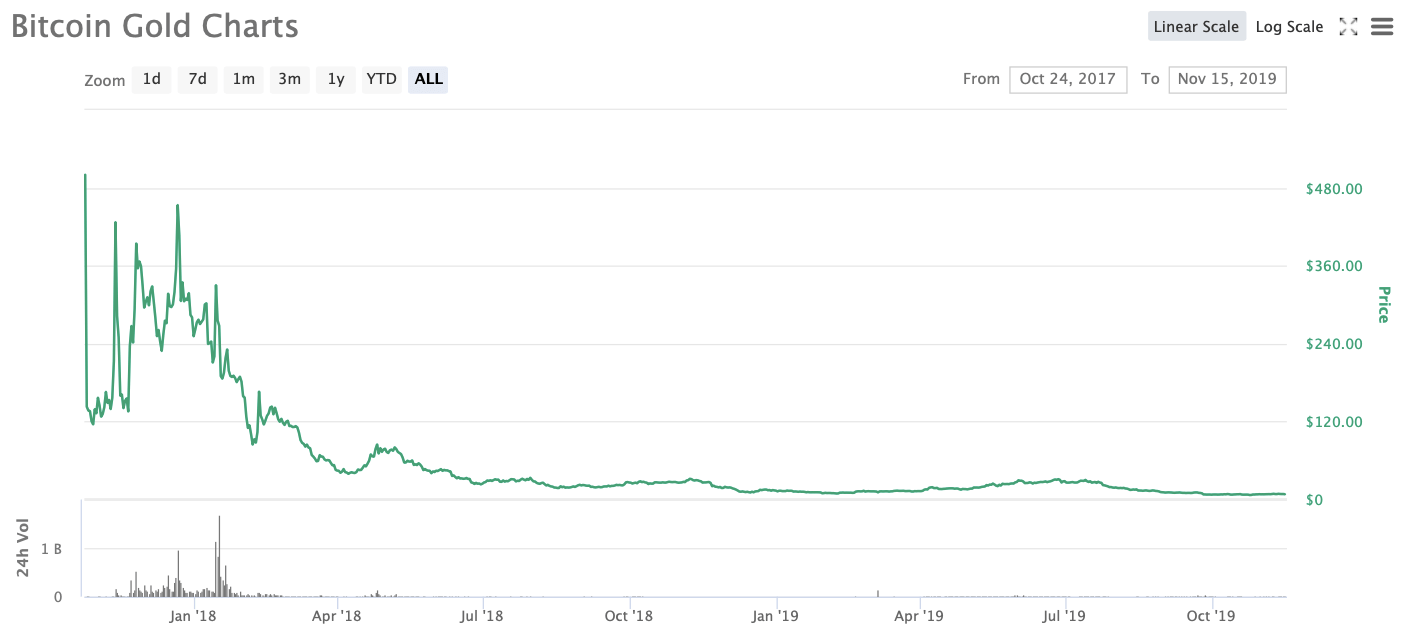Set zoom range to 7d
Viewport: 1407px width, 637px height.
(x=197, y=79)
